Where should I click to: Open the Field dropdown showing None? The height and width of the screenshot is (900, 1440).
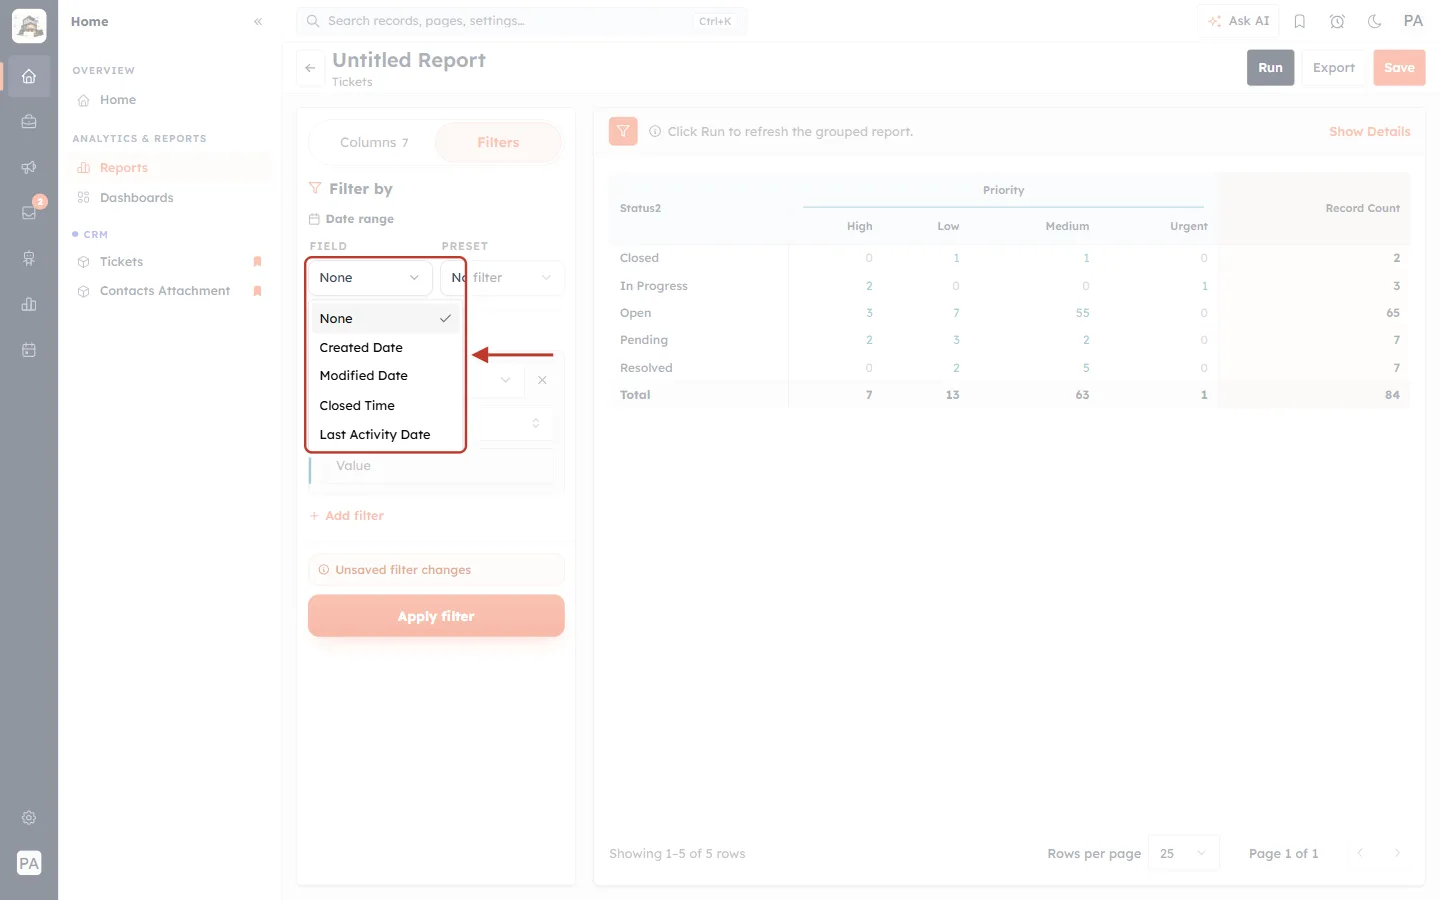point(369,278)
